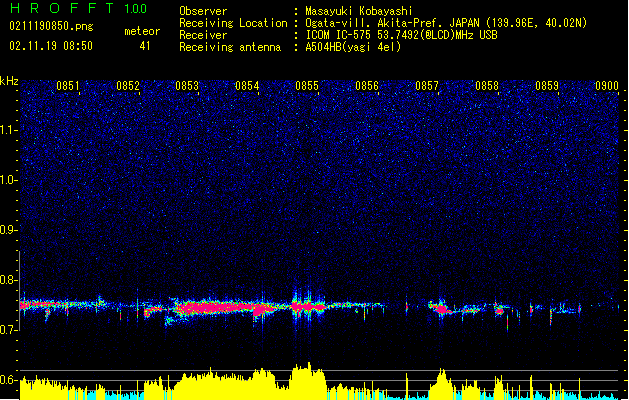The image size is (629, 400).
Task: Click the Ogata-vill. Akita-Pref. JAPAN location text
Action: tap(446, 23)
